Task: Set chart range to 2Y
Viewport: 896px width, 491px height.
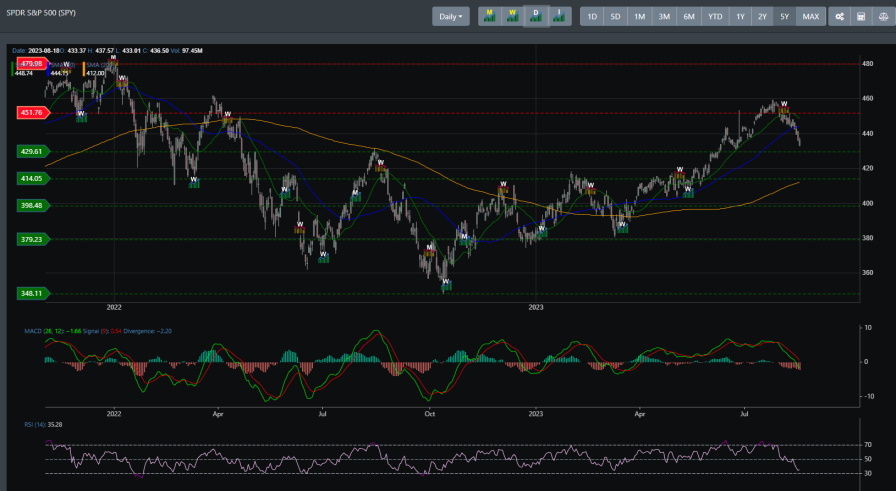Action: (x=762, y=17)
